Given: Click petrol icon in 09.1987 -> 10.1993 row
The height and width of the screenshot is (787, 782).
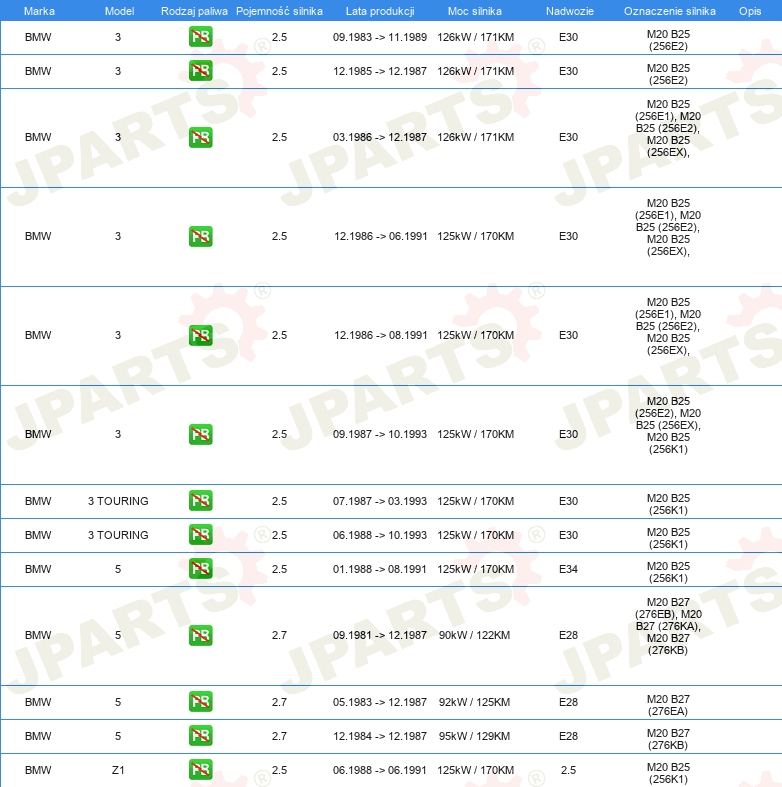Looking at the screenshot, I should [200, 434].
